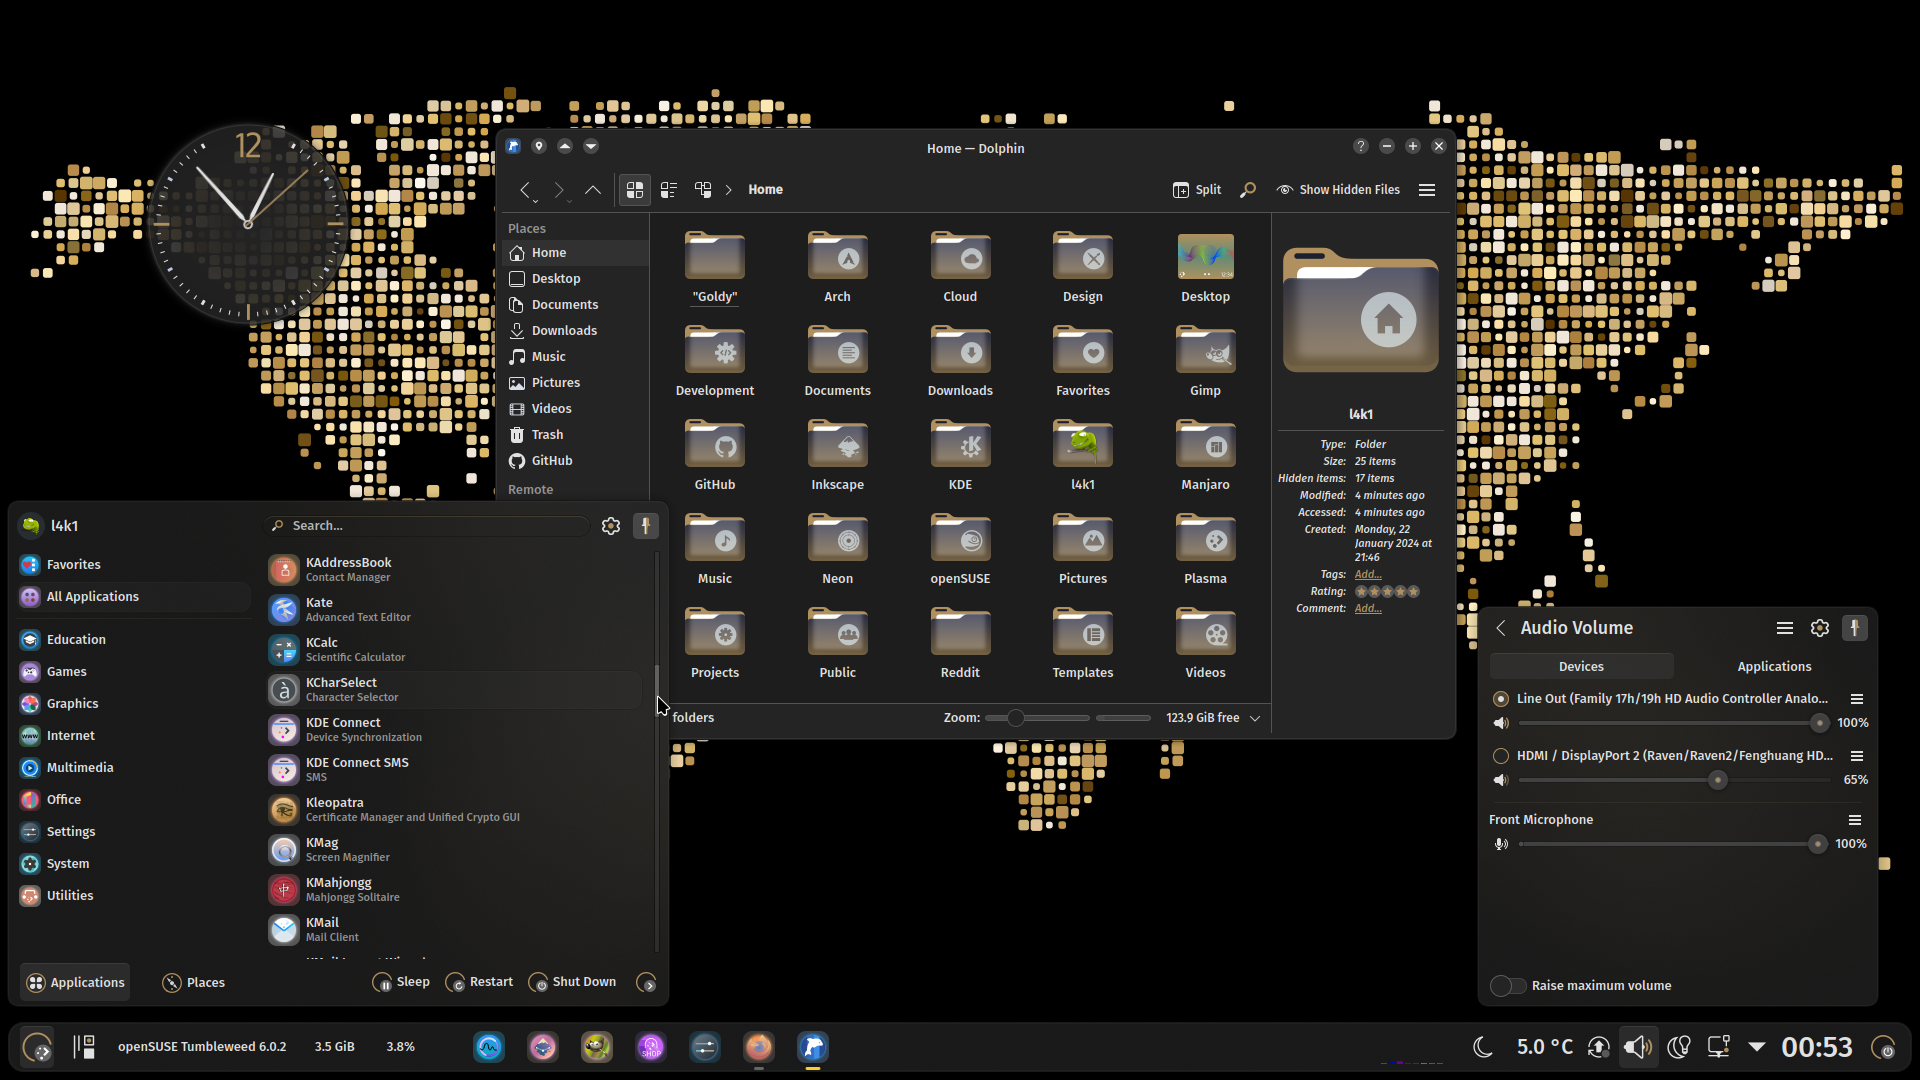Viewport: 1920px width, 1080px height.
Task: Open the GitHub folder icon
Action: pos(714,455)
